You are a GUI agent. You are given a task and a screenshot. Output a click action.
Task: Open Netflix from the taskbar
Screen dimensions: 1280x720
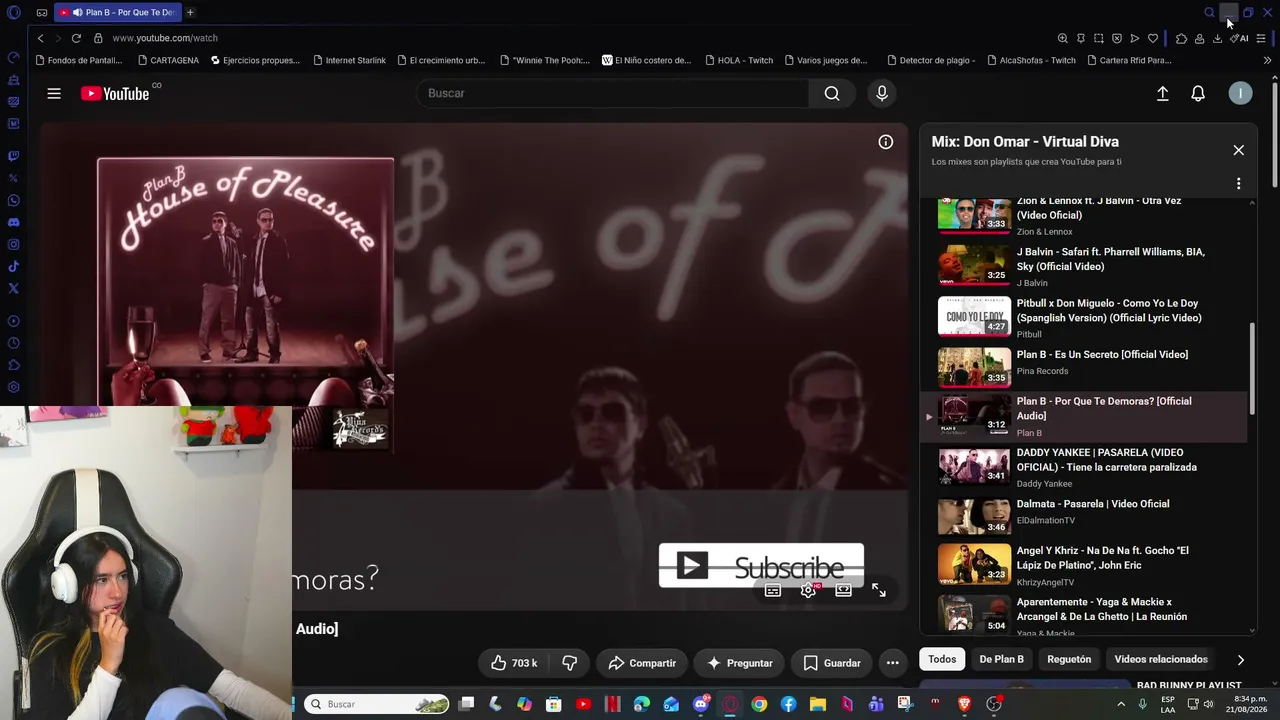pos(612,704)
